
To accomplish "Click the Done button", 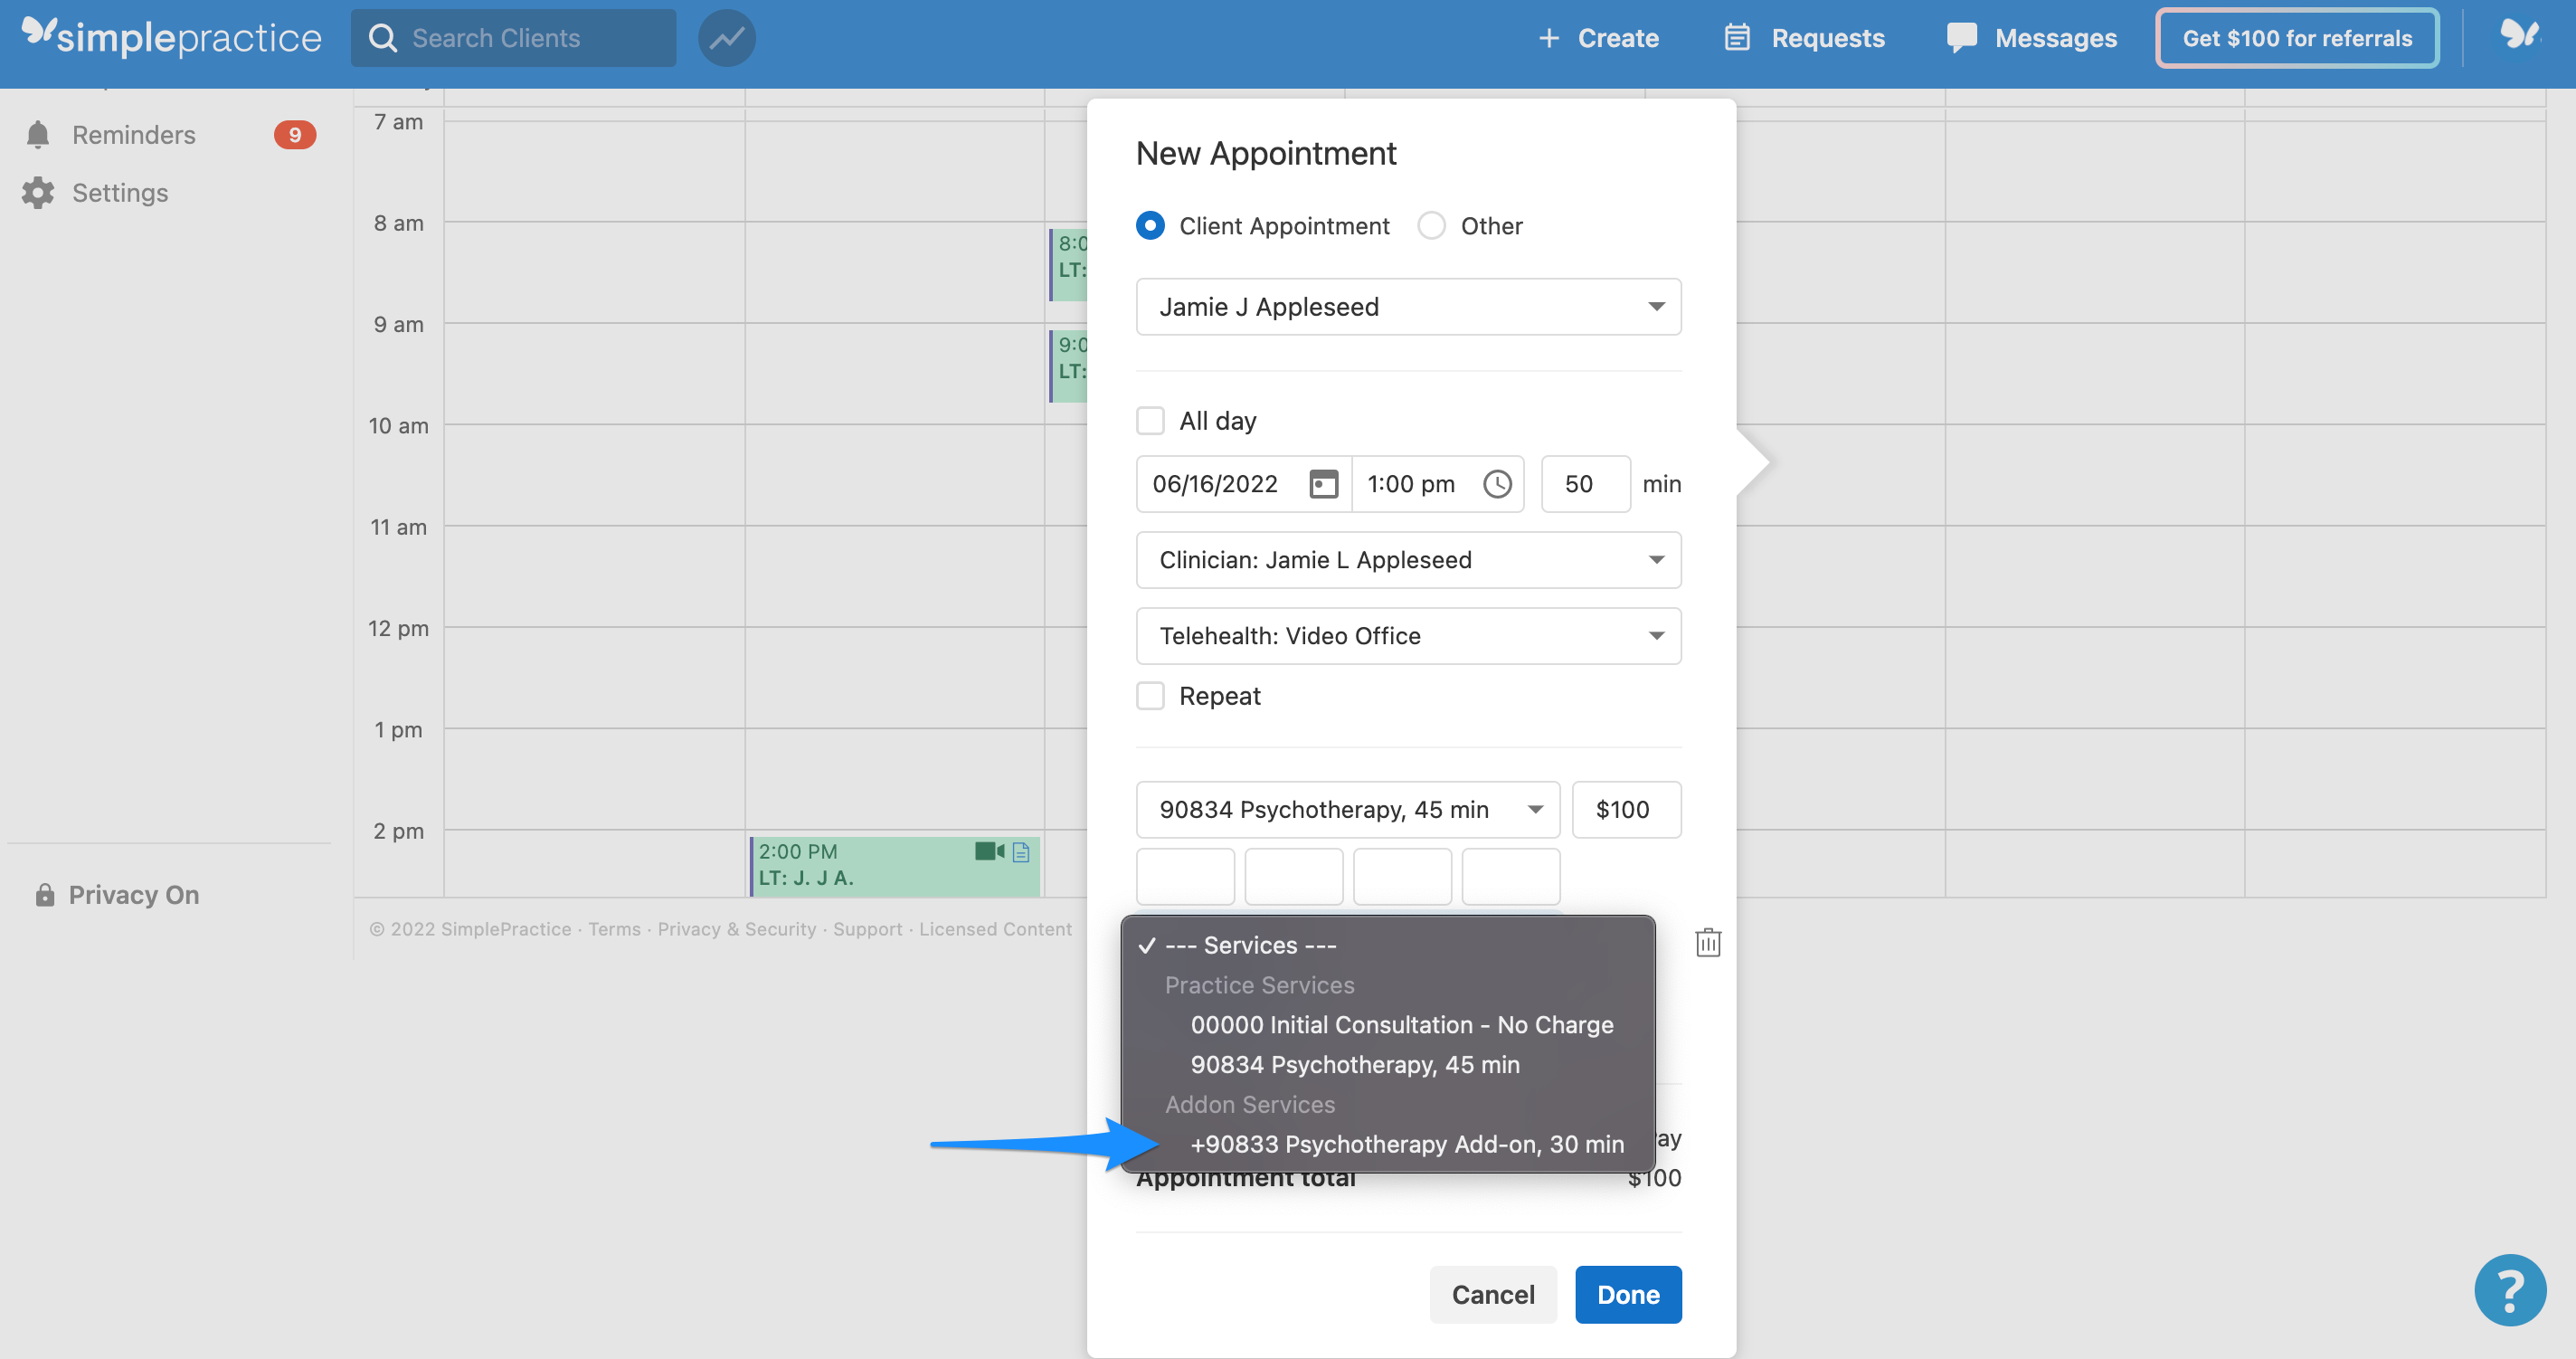I will coord(1627,1294).
